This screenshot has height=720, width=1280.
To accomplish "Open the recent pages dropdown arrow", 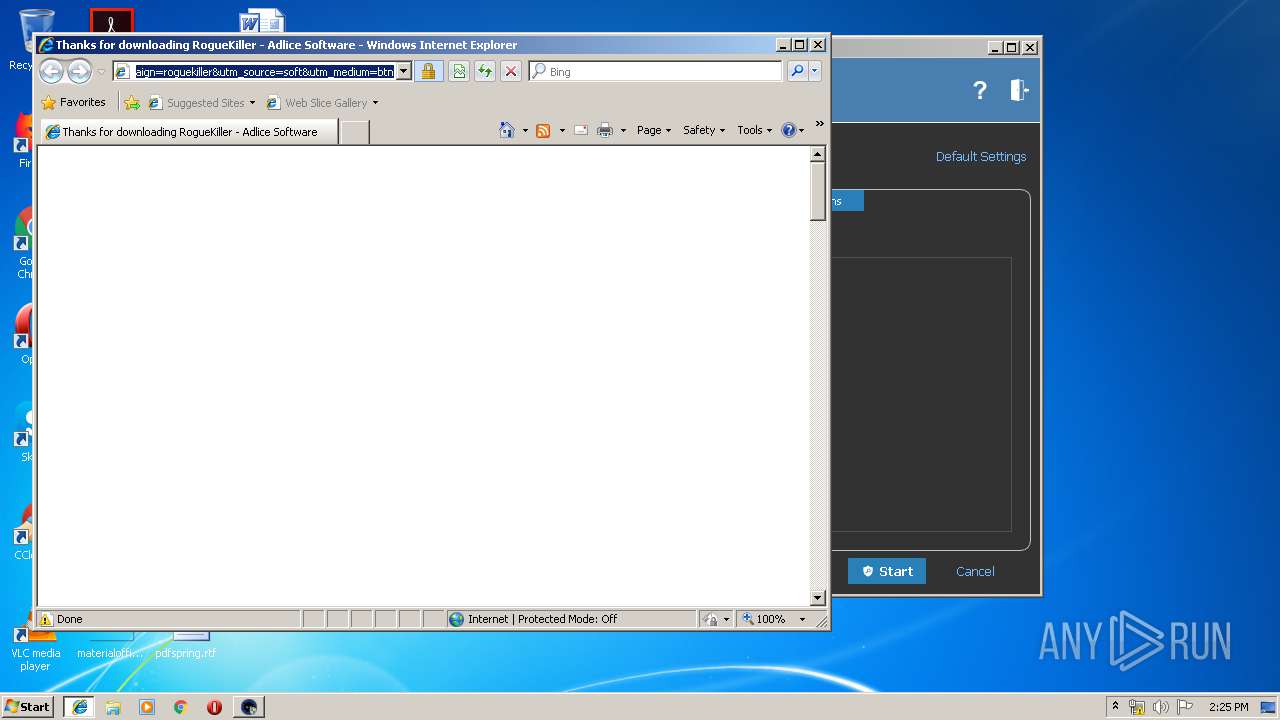I will pyautogui.click(x=101, y=72).
